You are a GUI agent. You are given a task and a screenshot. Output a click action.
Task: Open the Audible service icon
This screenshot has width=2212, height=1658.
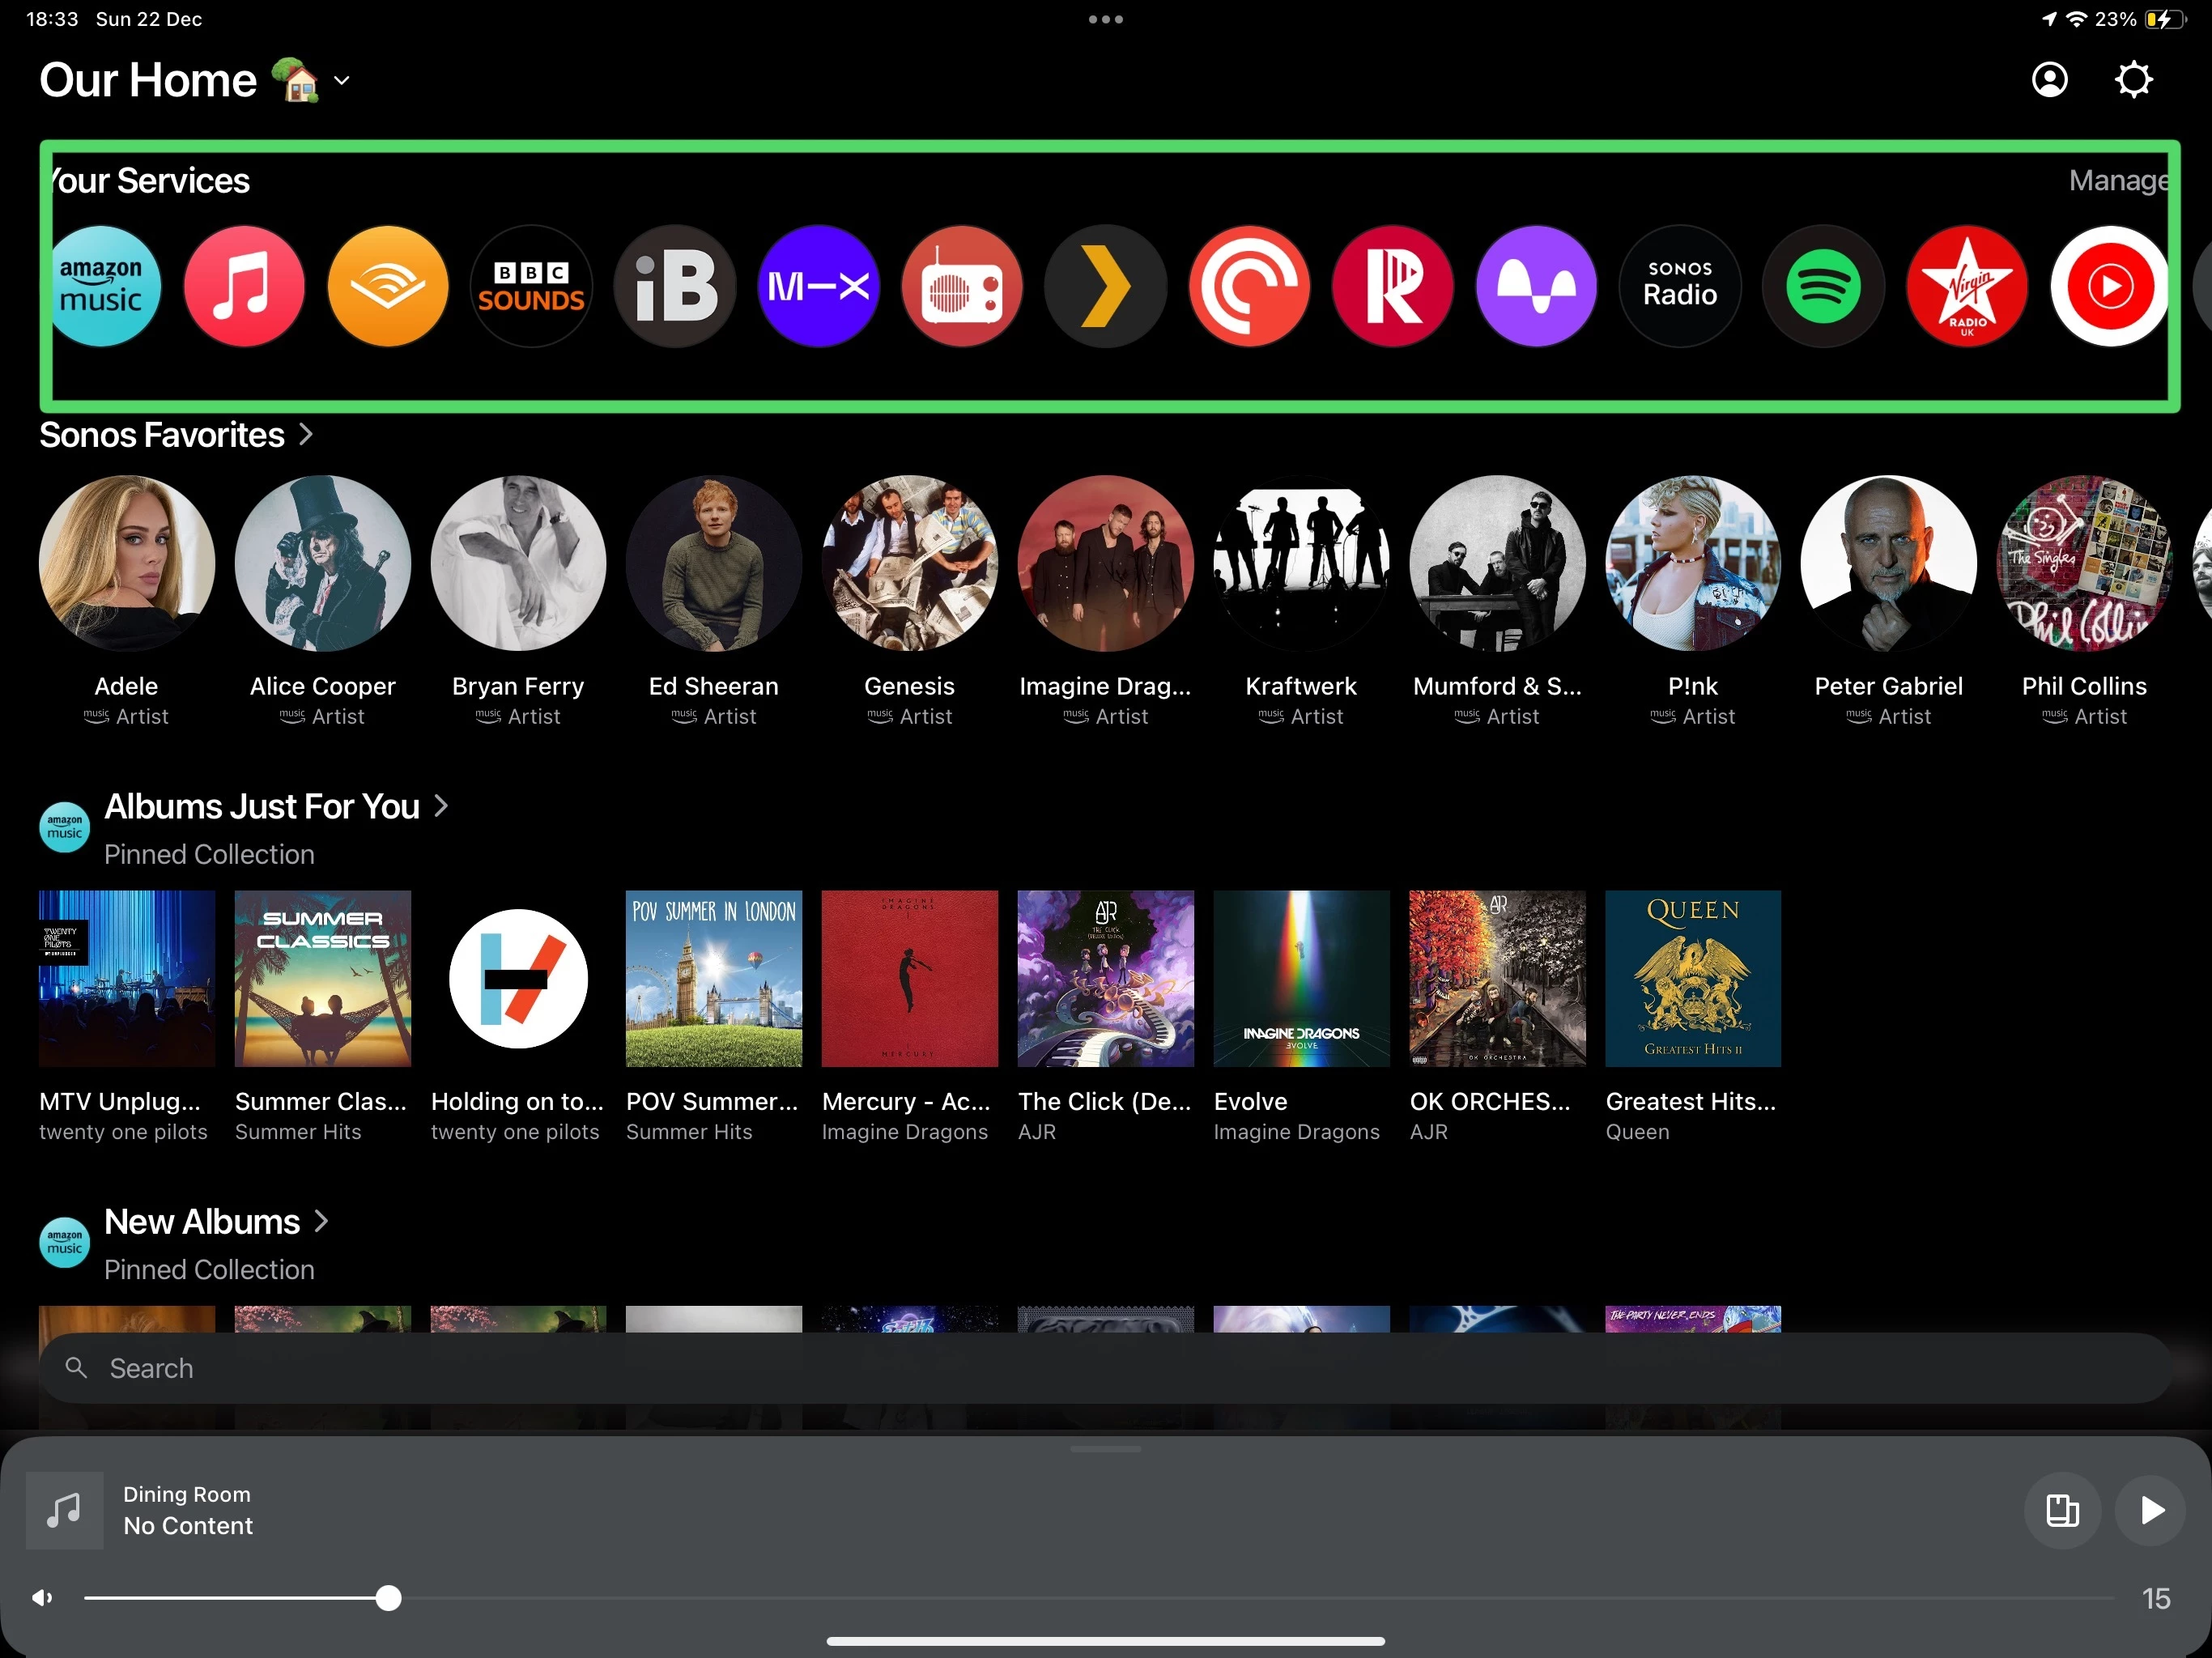[x=388, y=286]
